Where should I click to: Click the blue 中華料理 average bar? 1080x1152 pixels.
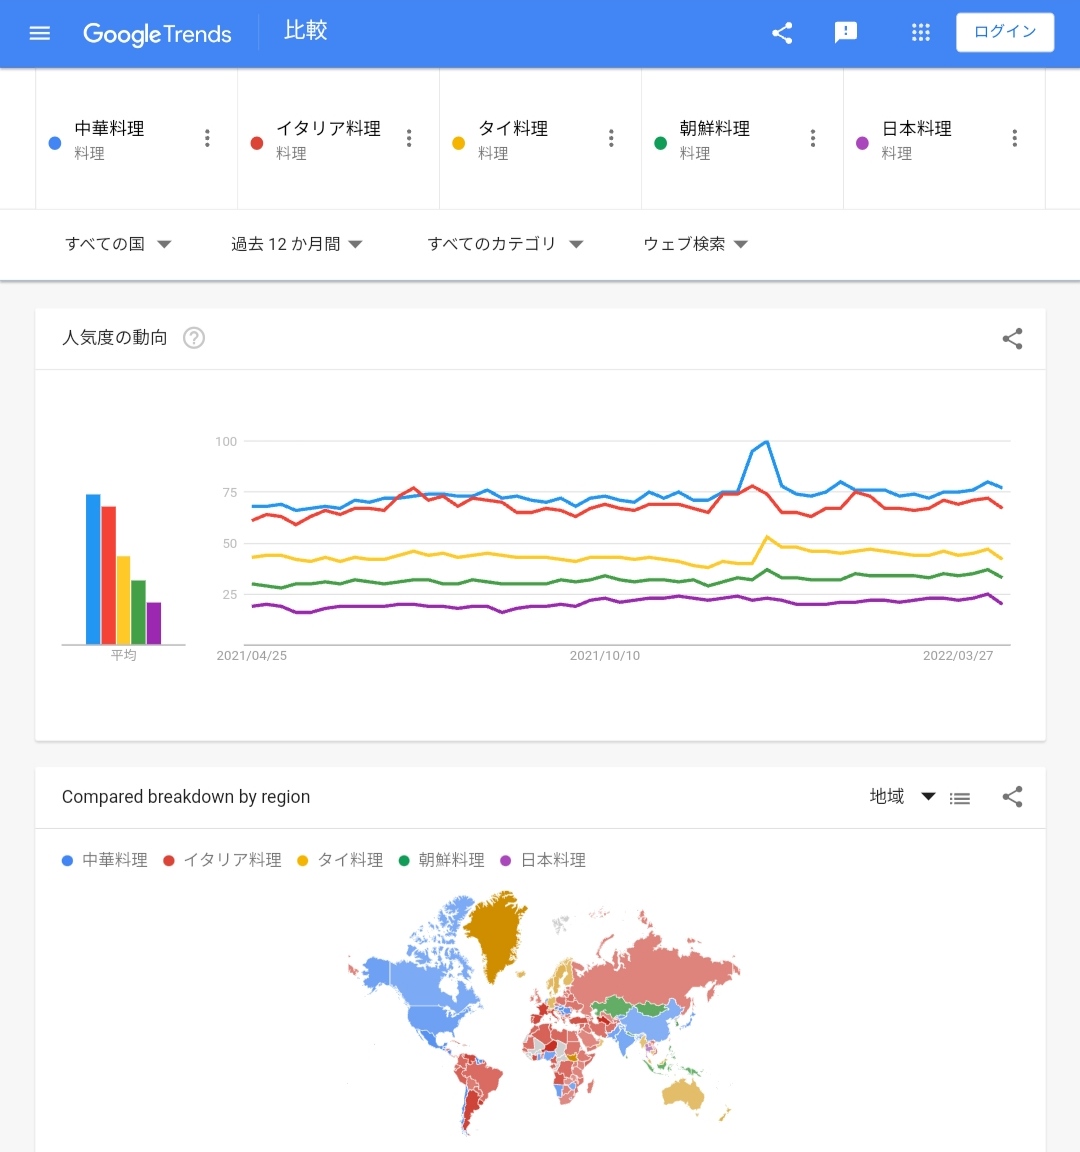tap(93, 569)
